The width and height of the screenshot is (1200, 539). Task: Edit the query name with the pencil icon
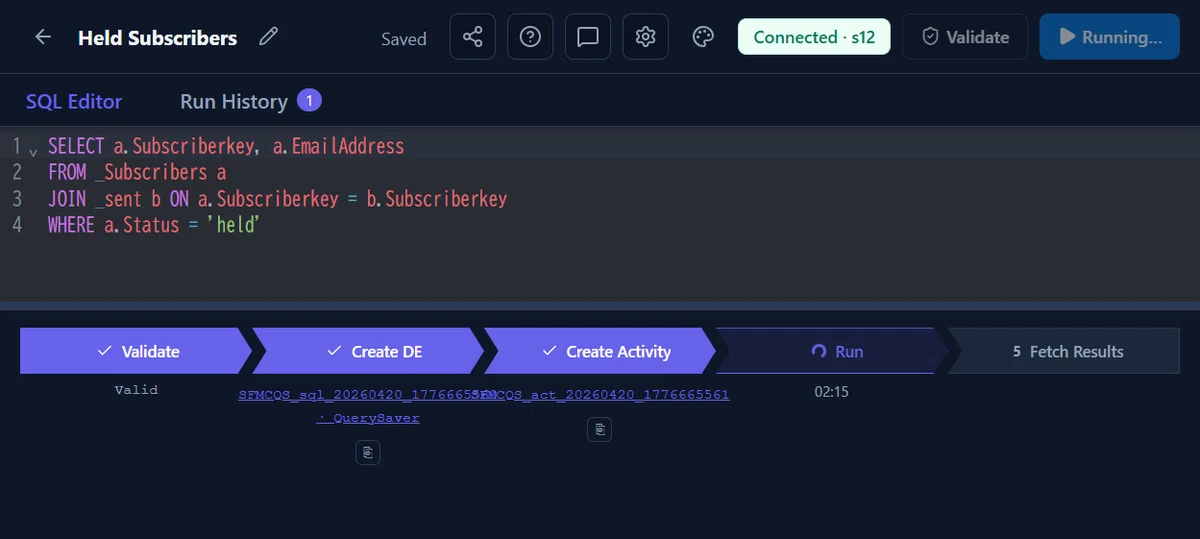268,38
